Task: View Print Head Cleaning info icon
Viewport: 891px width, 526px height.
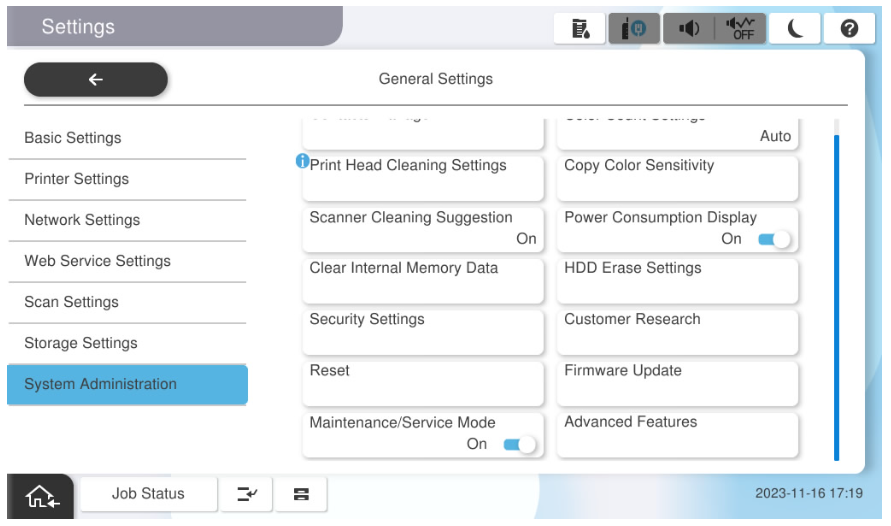Action: point(302,163)
